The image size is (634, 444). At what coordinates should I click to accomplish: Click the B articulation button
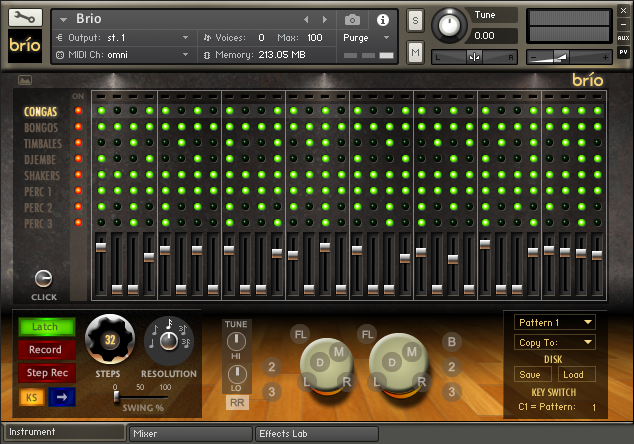[452, 342]
